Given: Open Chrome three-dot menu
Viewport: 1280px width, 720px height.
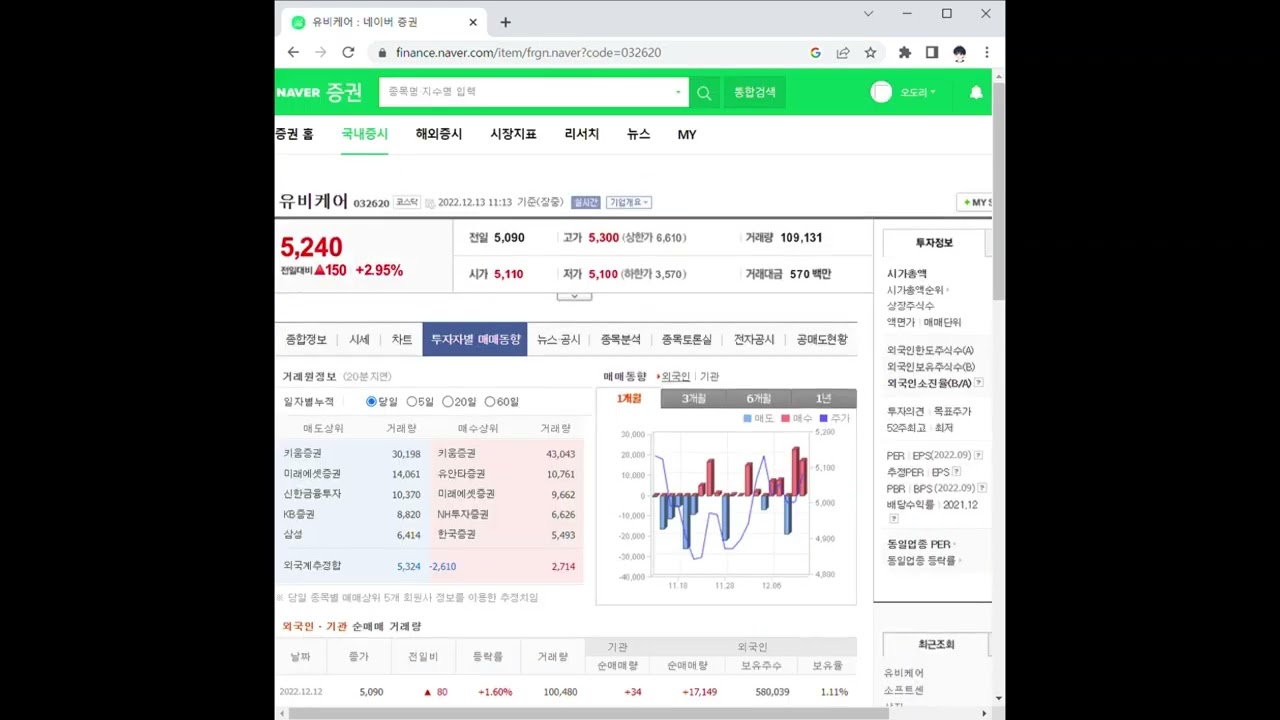Looking at the screenshot, I should tap(986, 52).
